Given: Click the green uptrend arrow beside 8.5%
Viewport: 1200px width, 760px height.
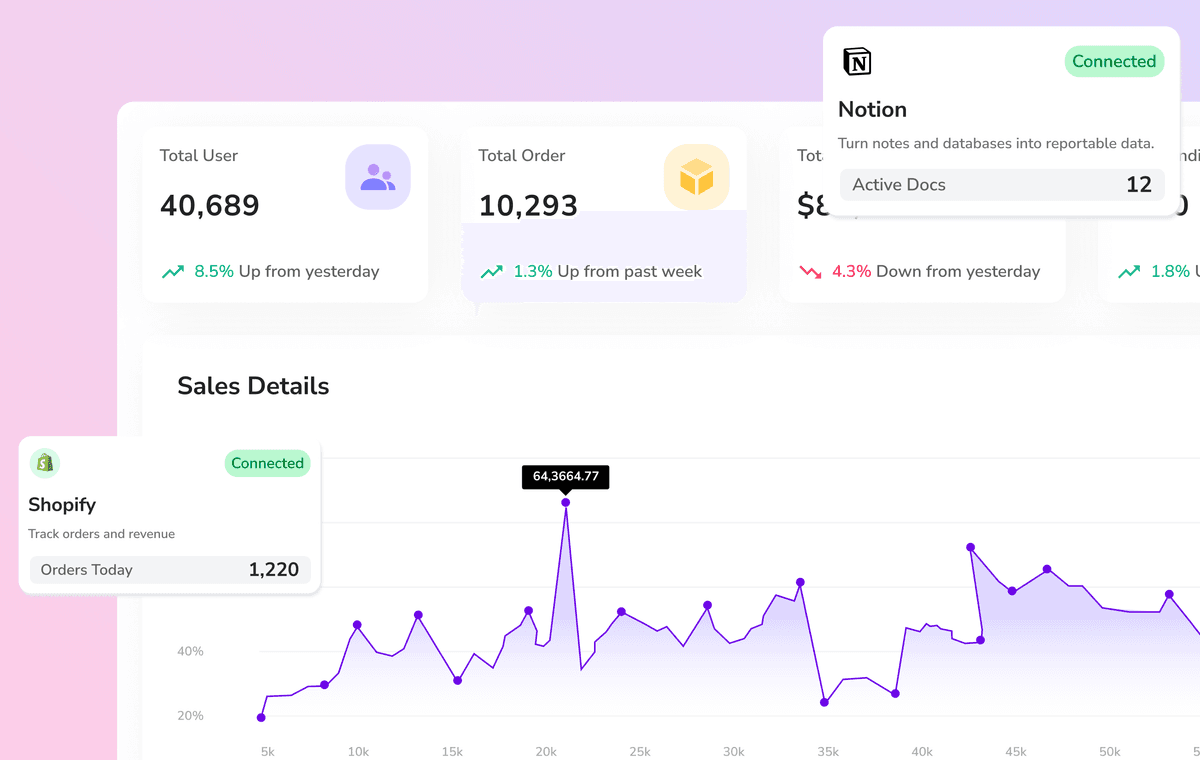Looking at the screenshot, I should coord(173,271).
